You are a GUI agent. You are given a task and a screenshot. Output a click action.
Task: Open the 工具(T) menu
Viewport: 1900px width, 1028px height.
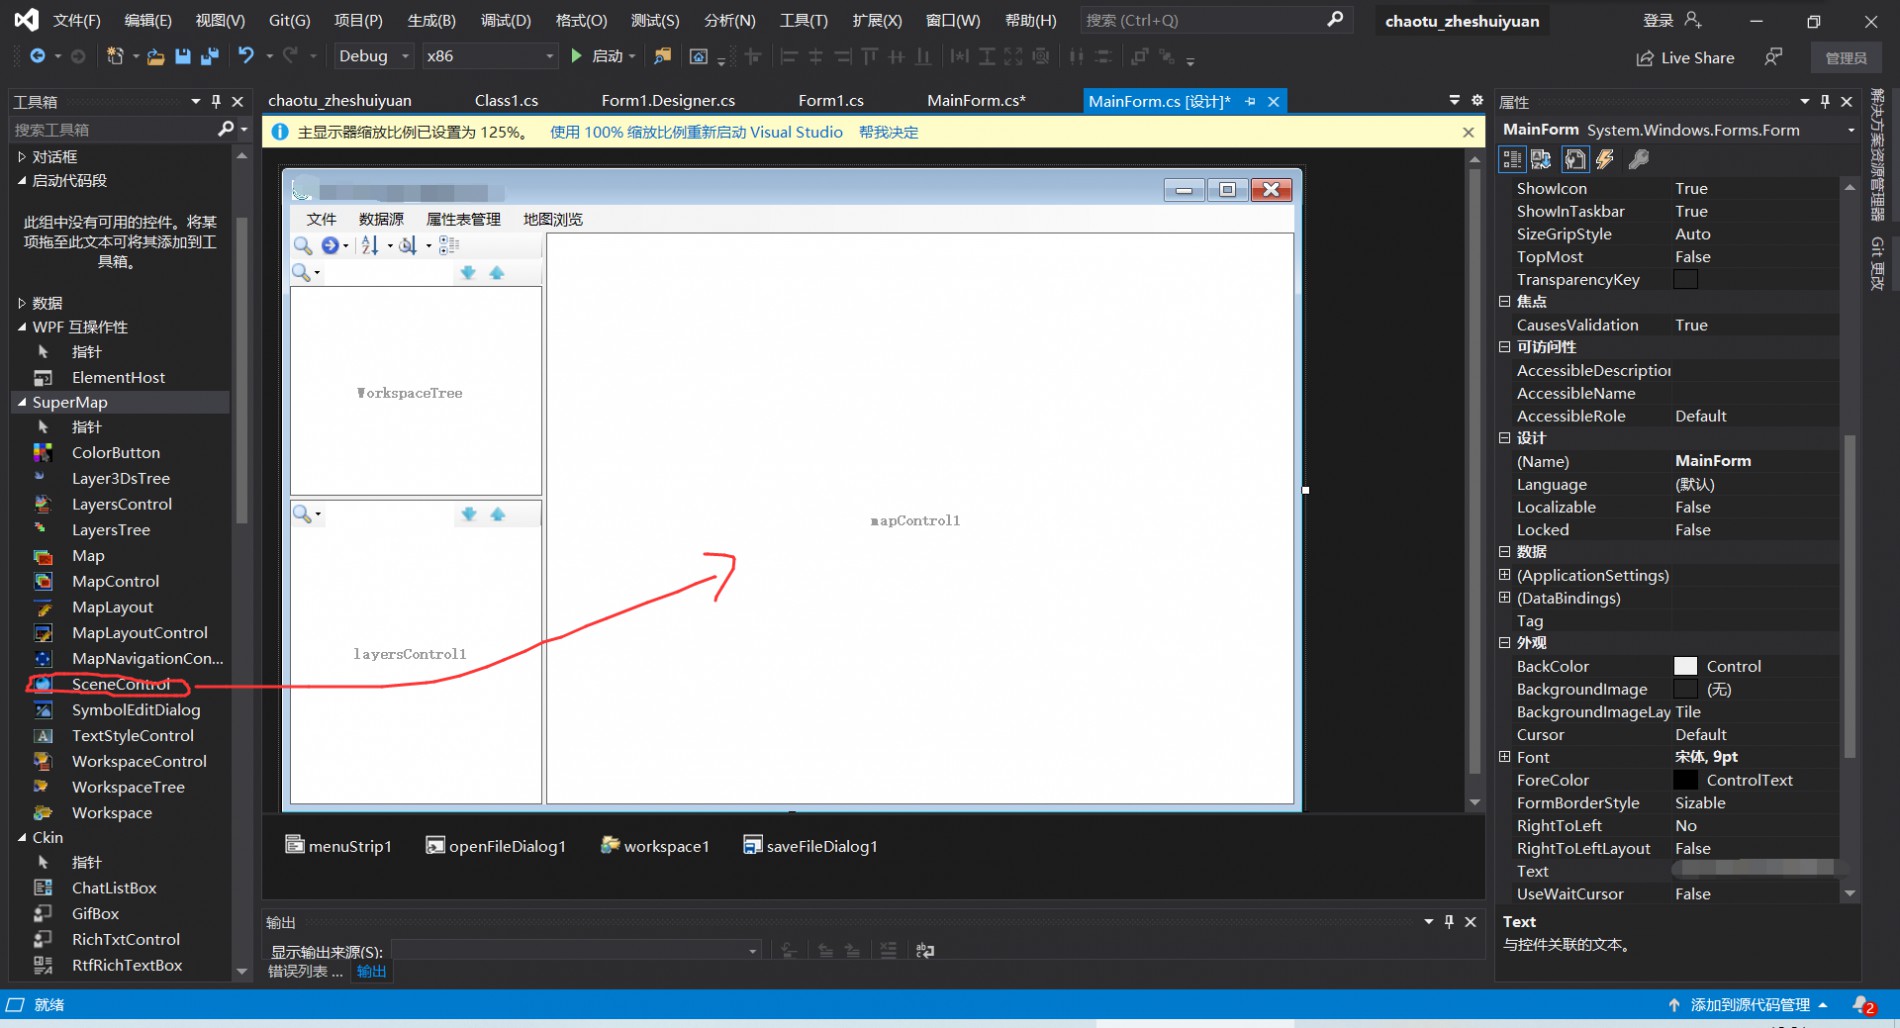click(804, 20)
